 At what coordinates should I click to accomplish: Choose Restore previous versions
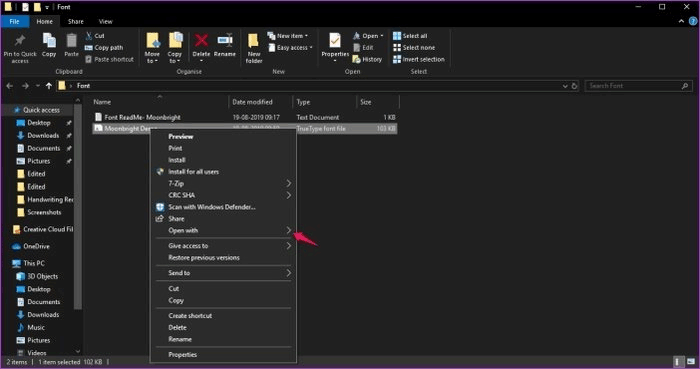(x=204, y=257)
